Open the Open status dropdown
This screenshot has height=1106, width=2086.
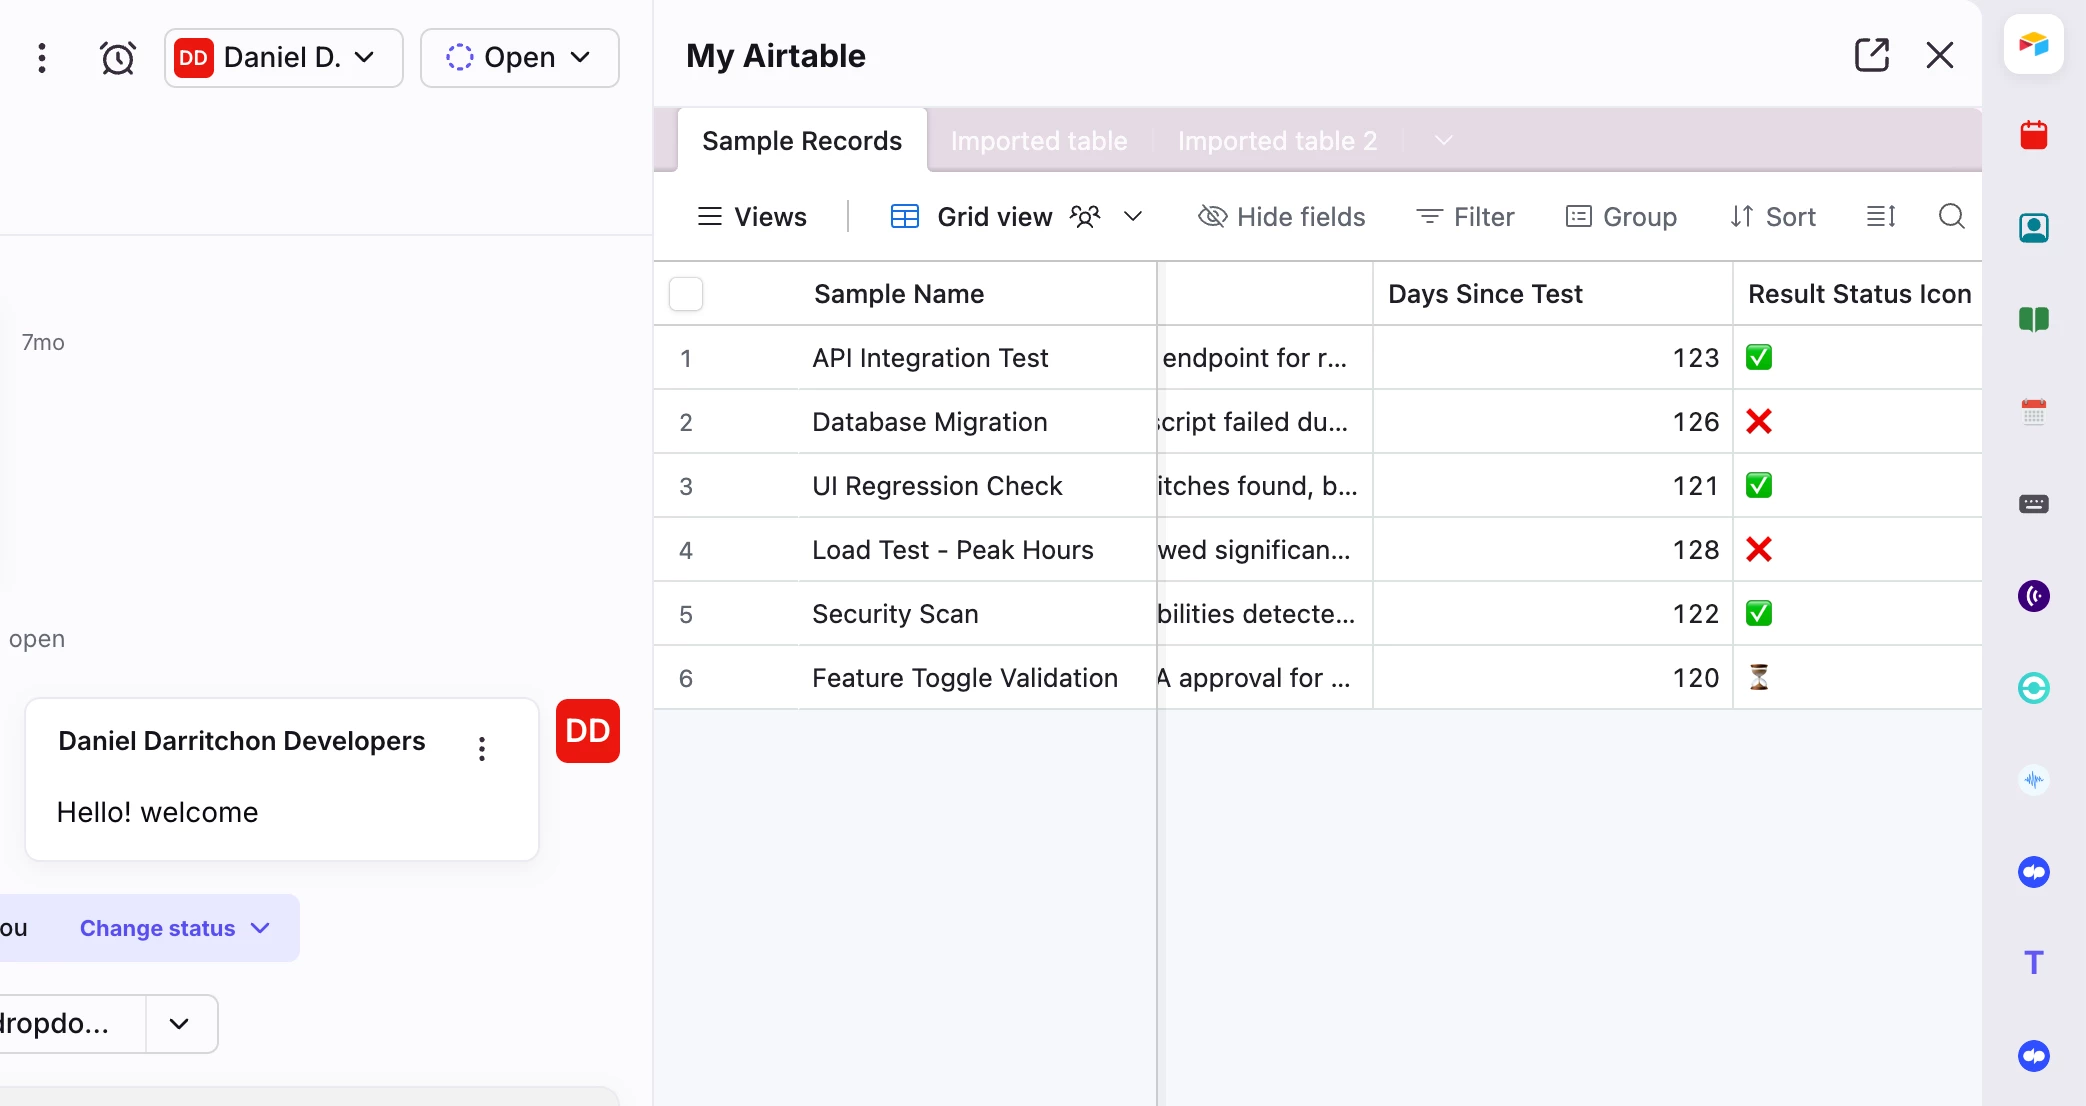click(x=519, y=58)
